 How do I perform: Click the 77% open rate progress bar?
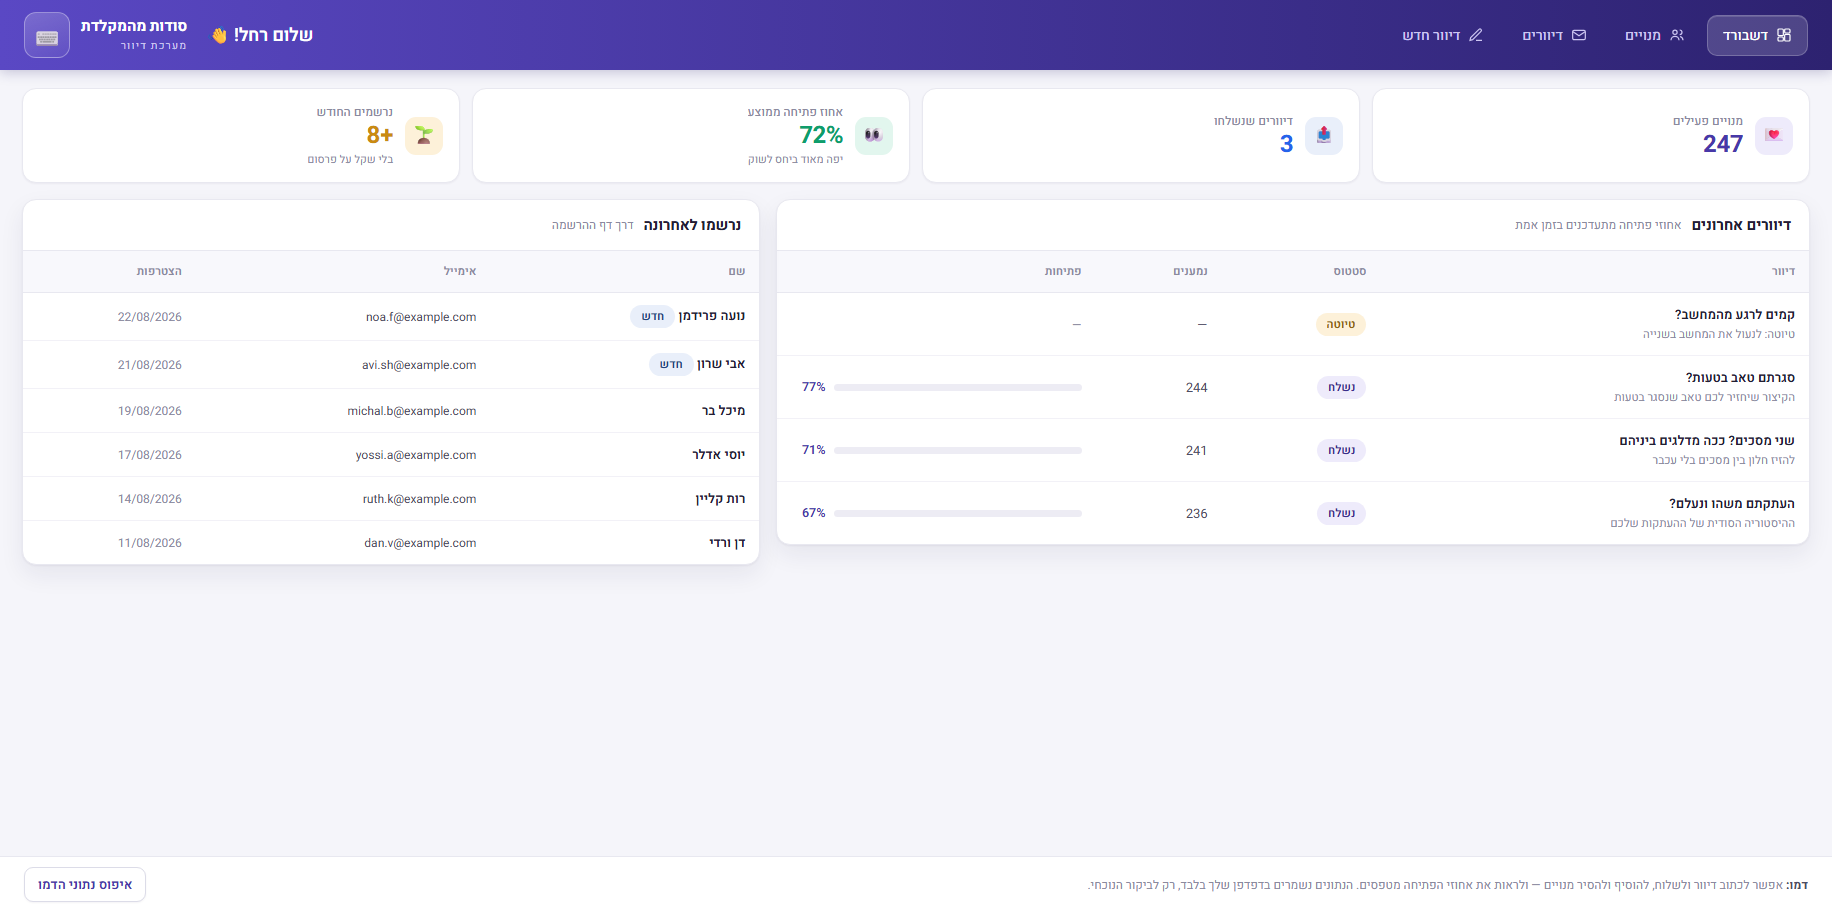(958, 387)
